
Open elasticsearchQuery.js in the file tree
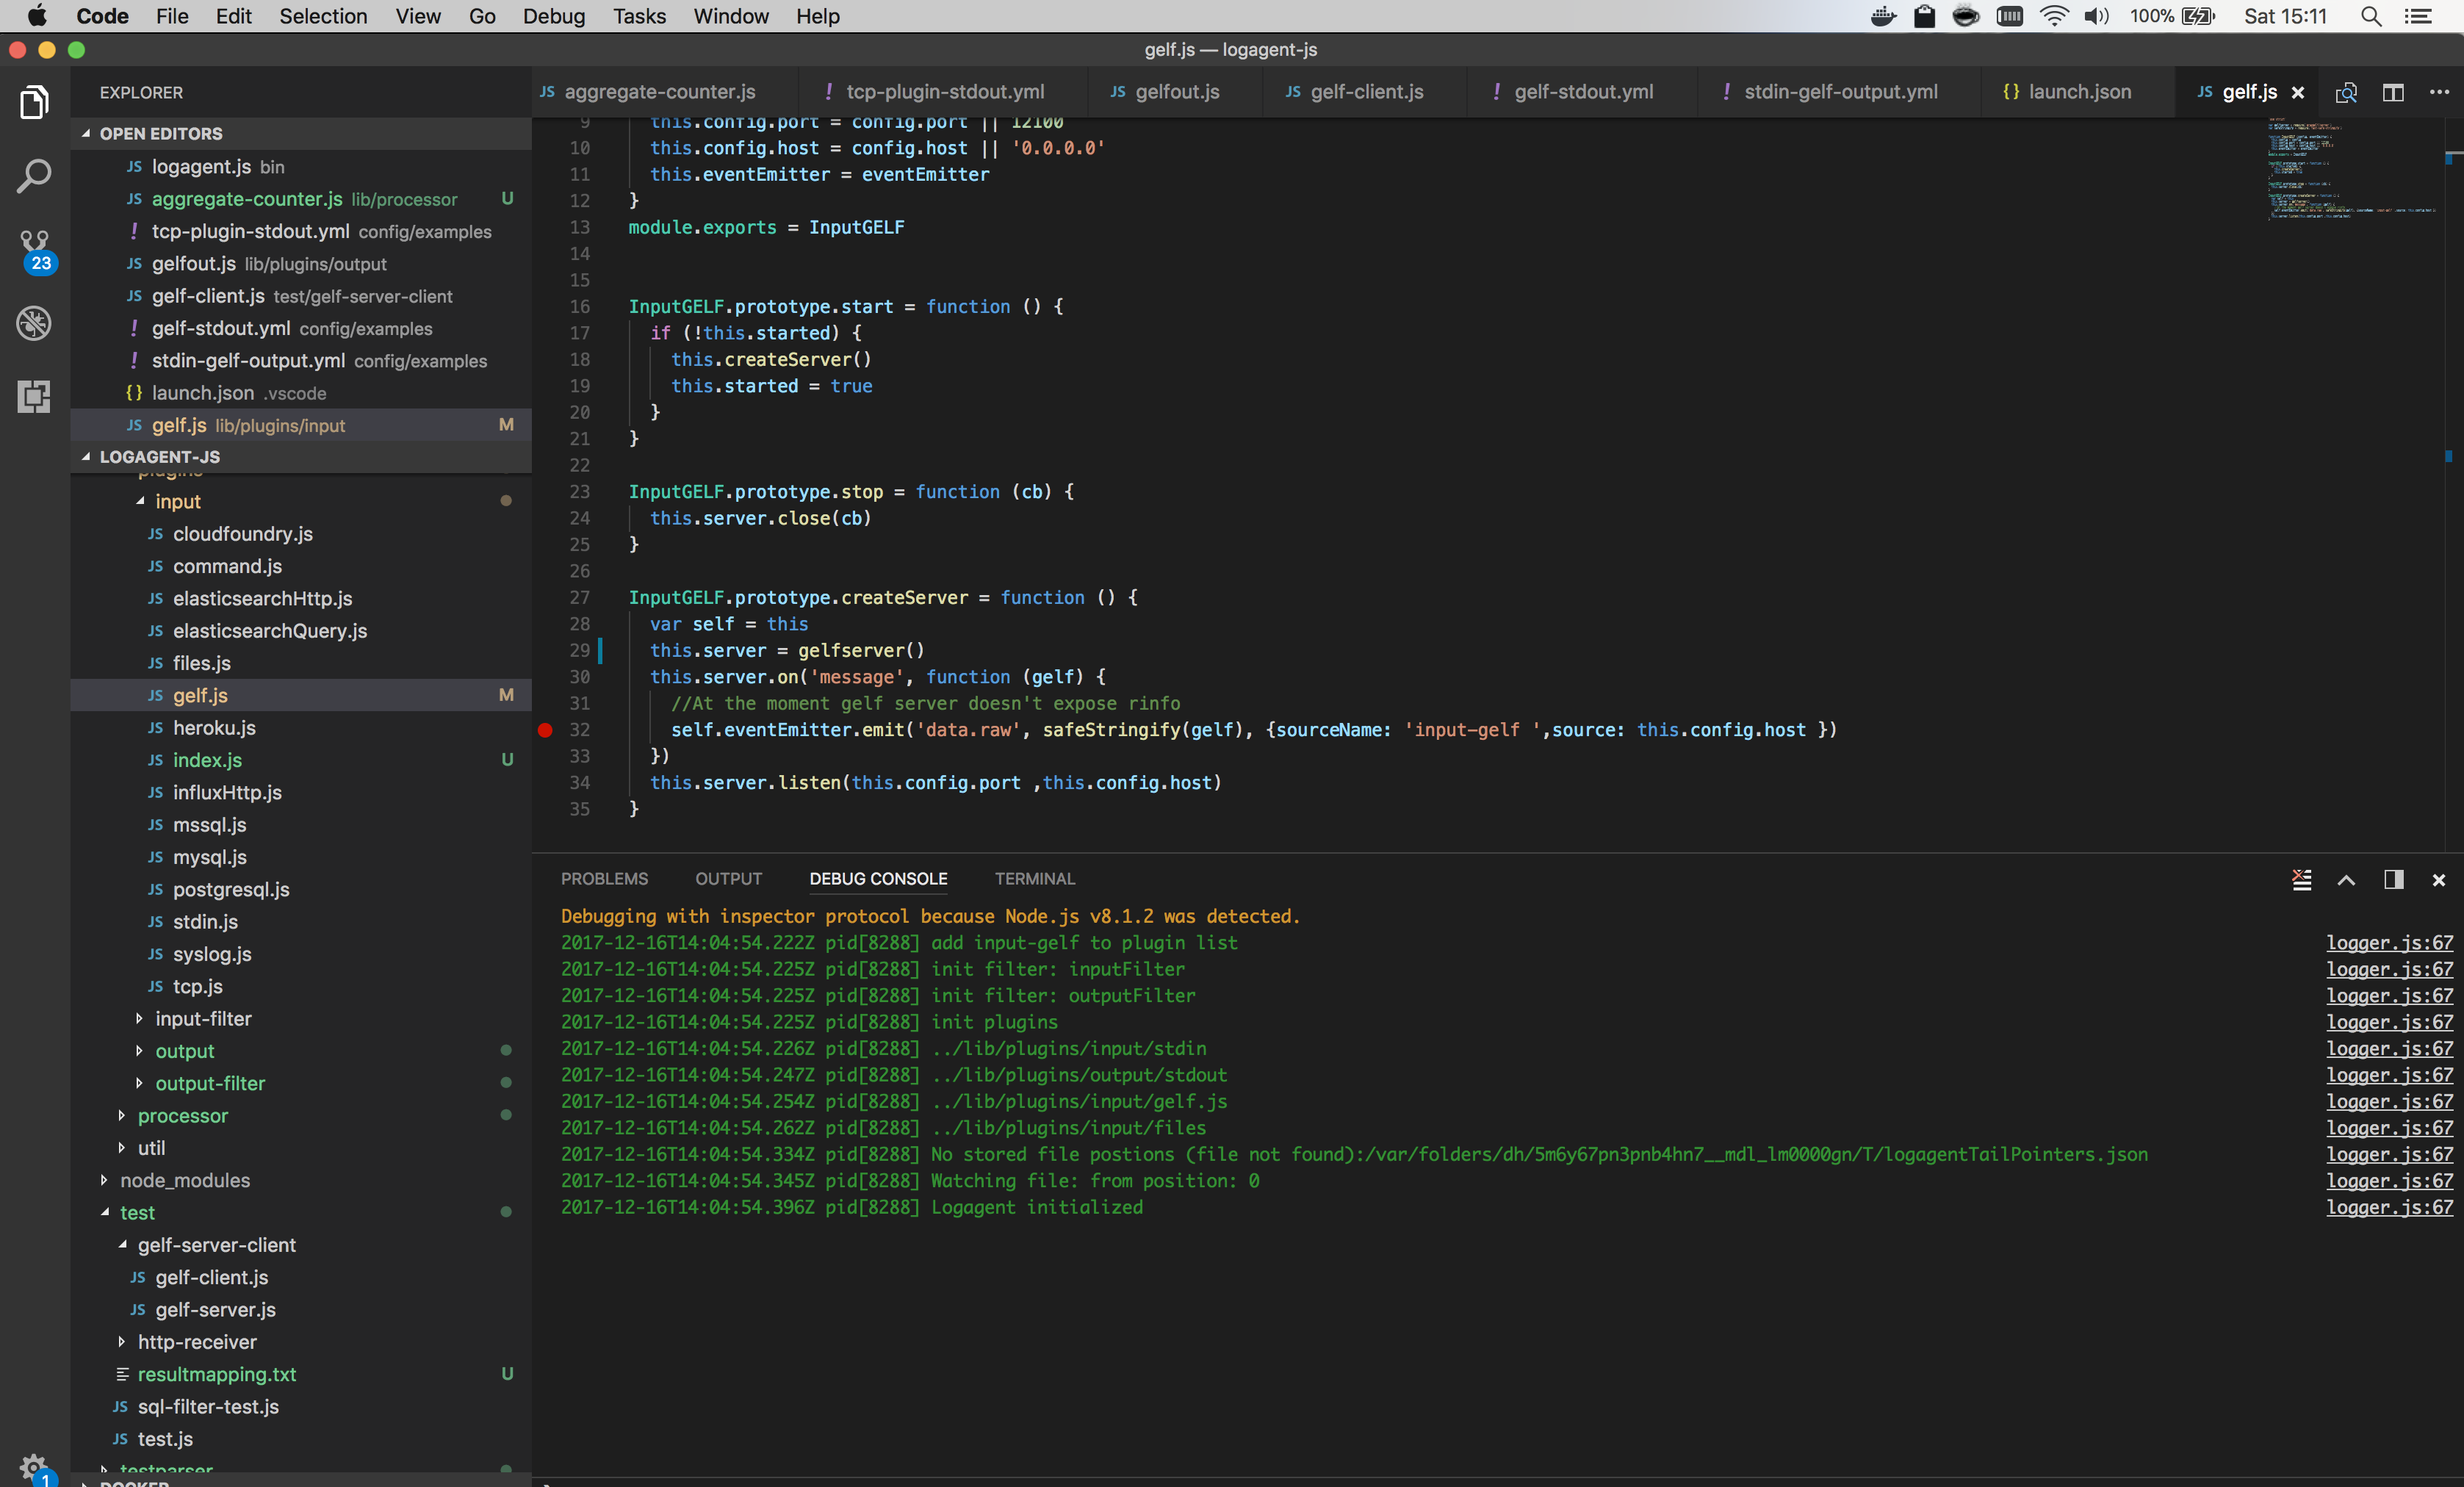click(x=300, y=631)
